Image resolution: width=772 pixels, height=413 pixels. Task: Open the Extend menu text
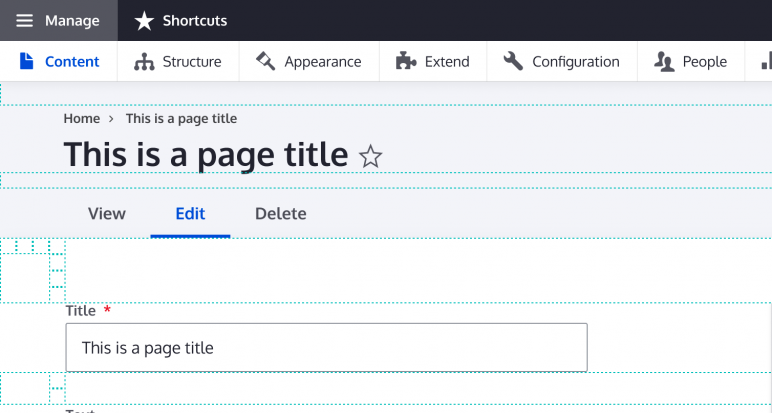pos(447,61)
